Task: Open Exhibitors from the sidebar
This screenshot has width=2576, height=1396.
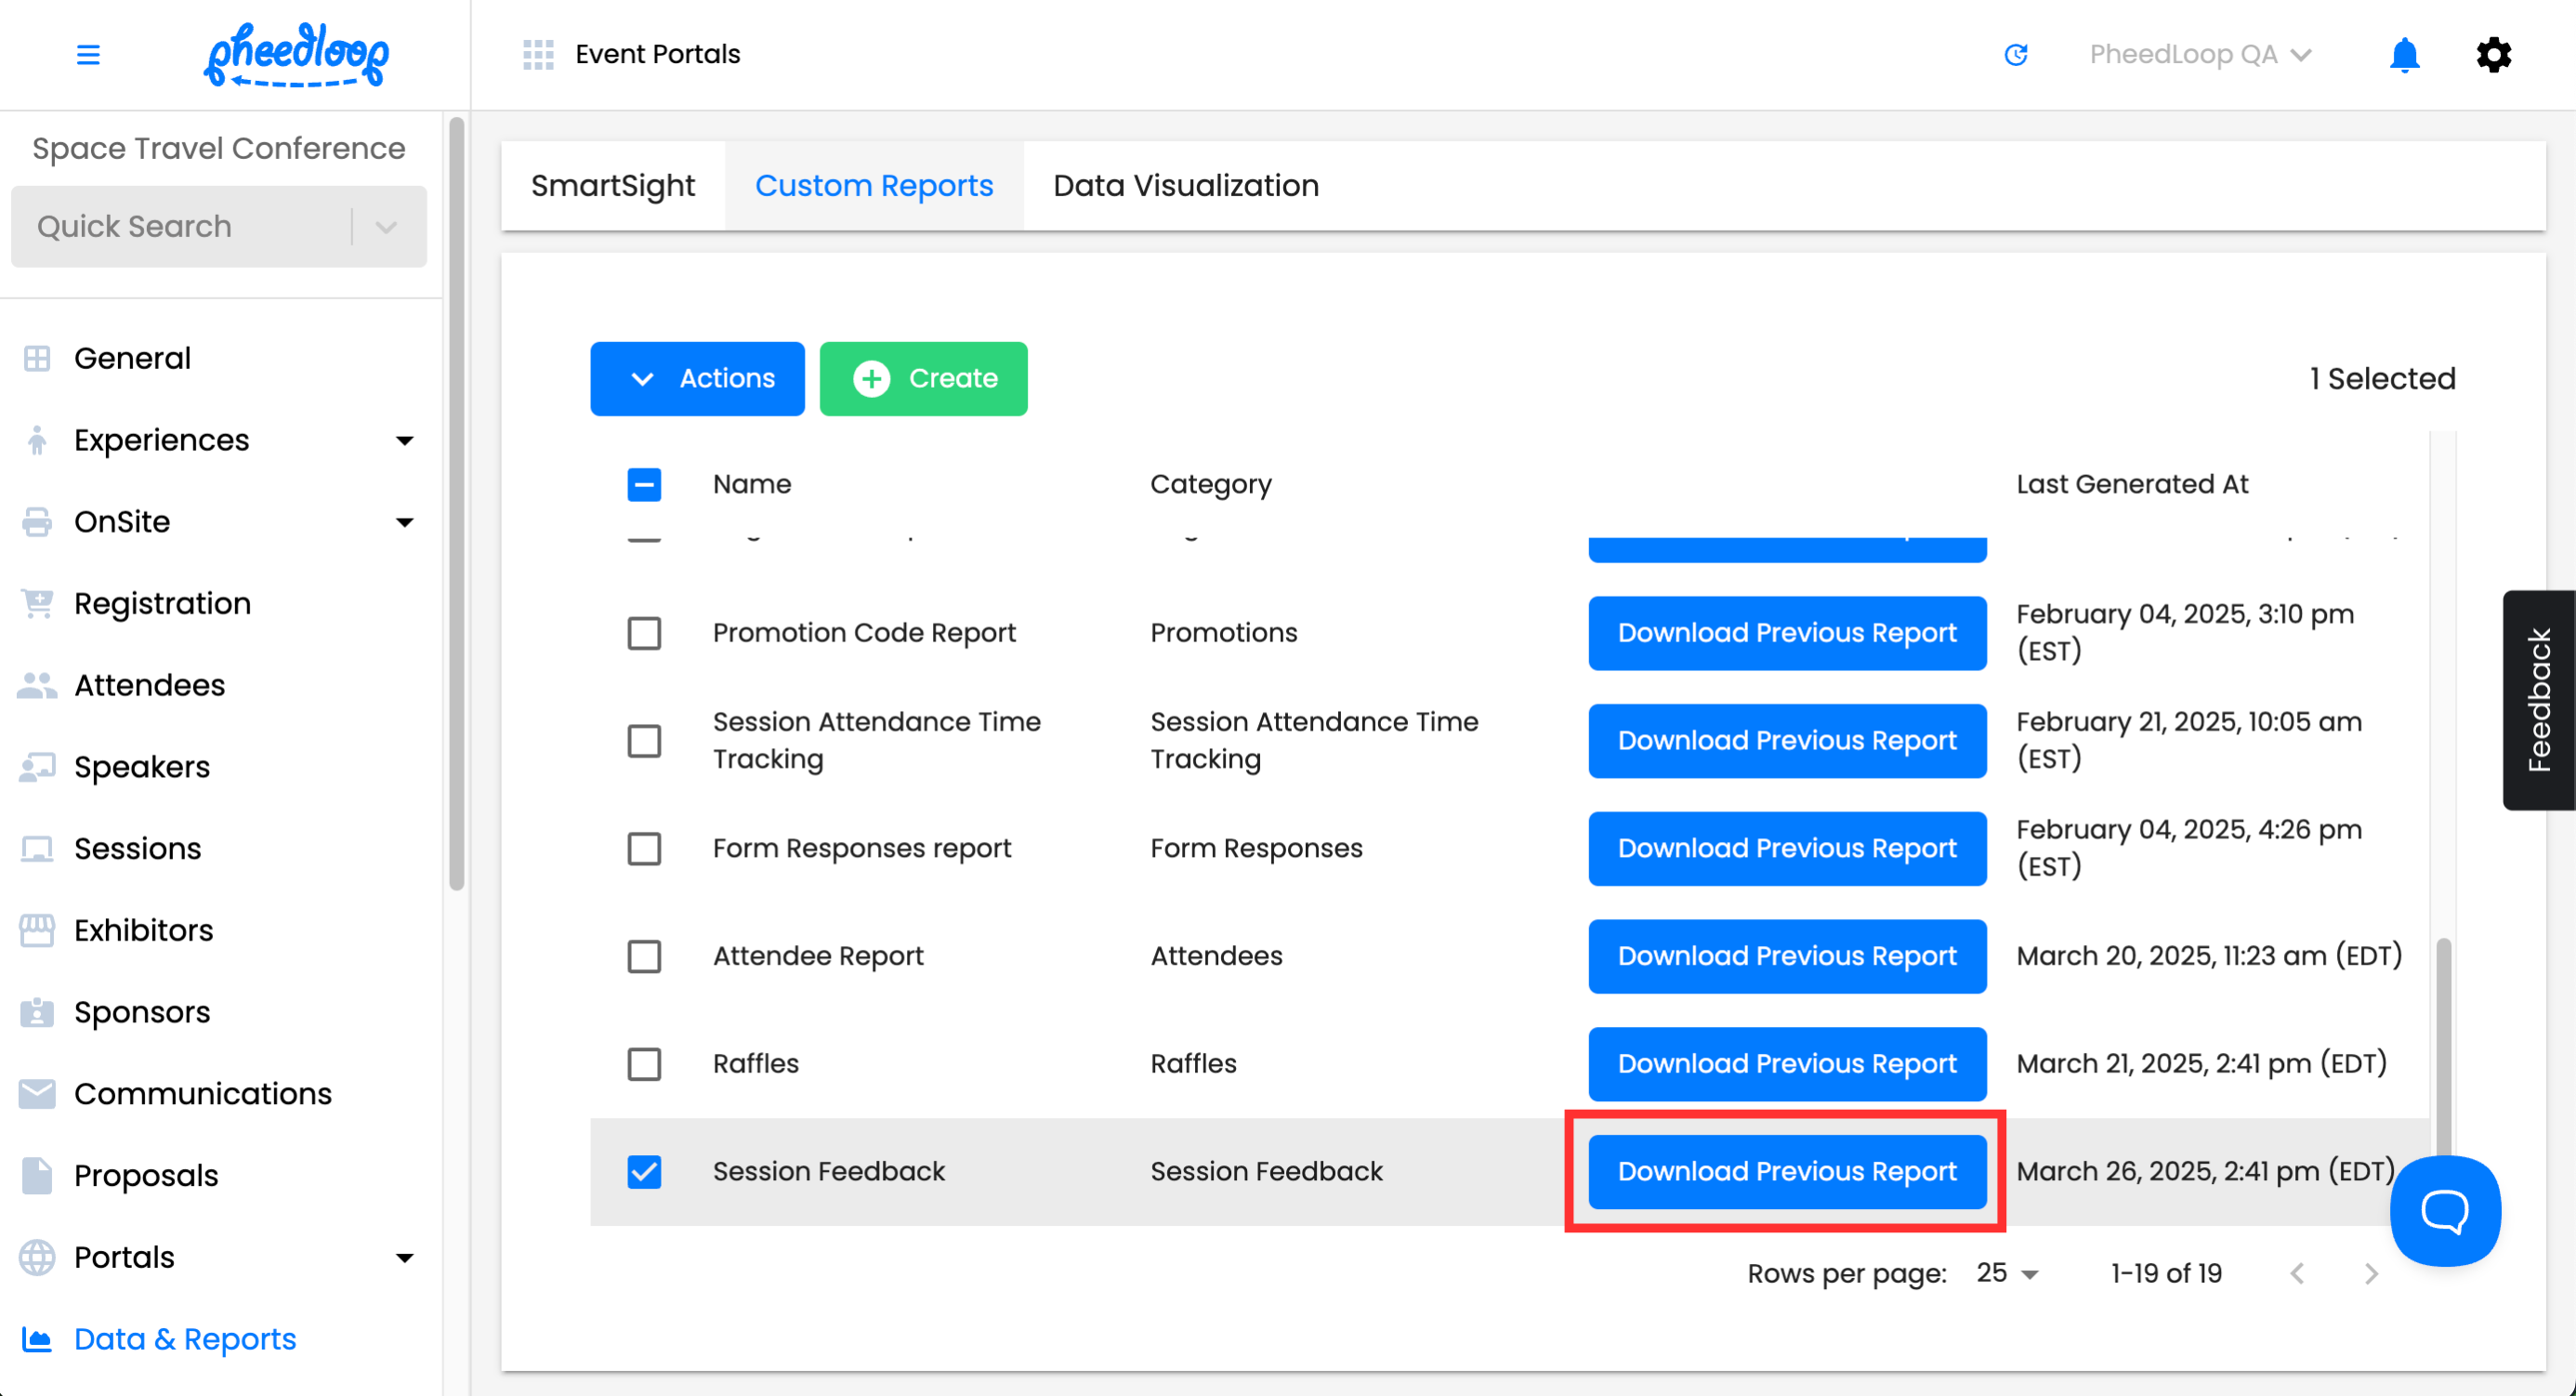Action: click(143, 930)
